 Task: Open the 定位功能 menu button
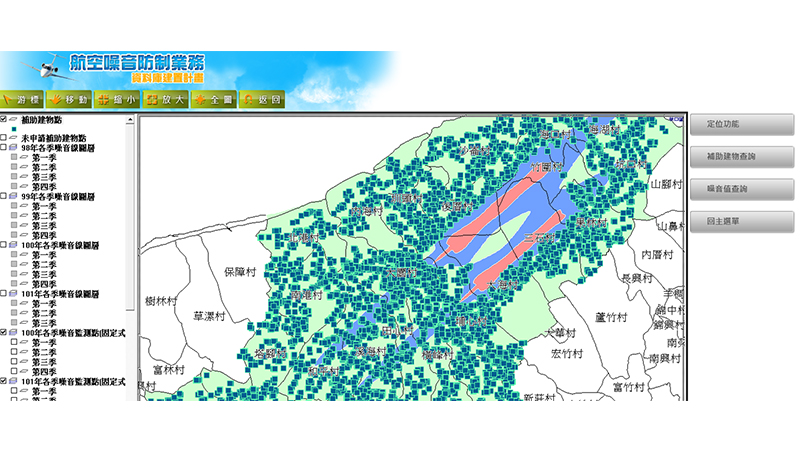(x=741, y=124)
